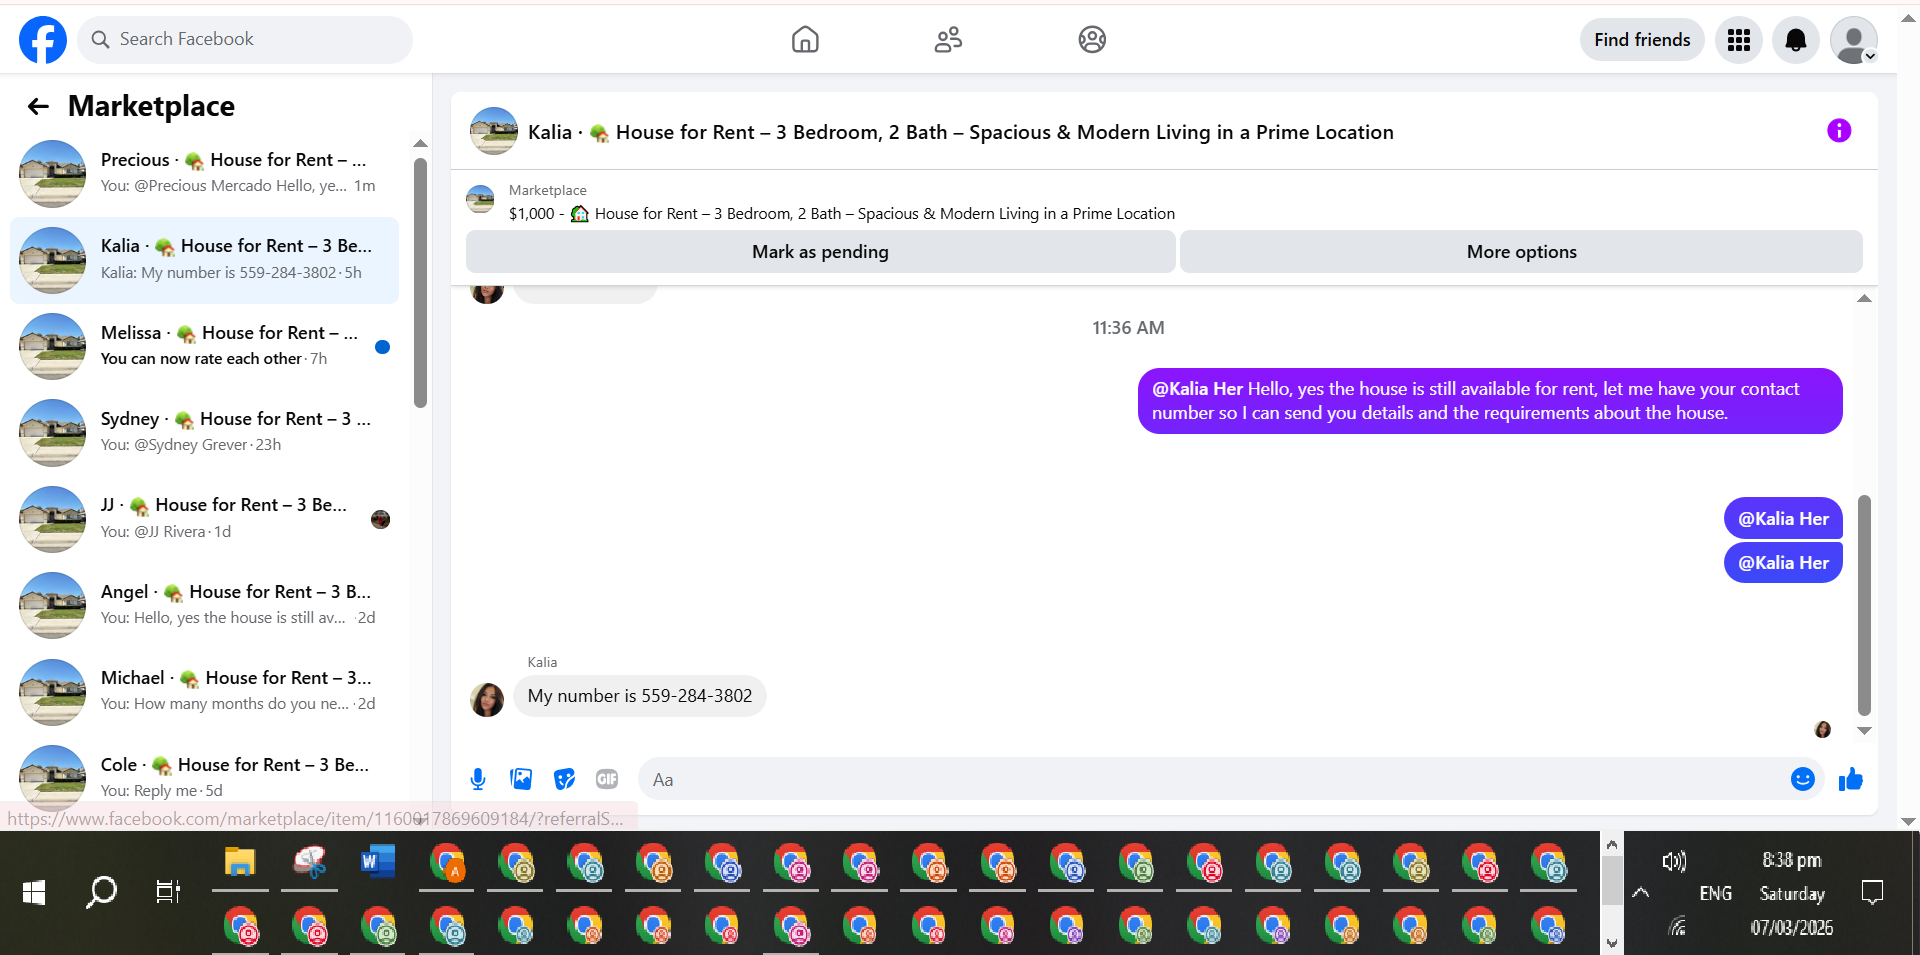Click the chat scroll down arrow

(1864, 731)
